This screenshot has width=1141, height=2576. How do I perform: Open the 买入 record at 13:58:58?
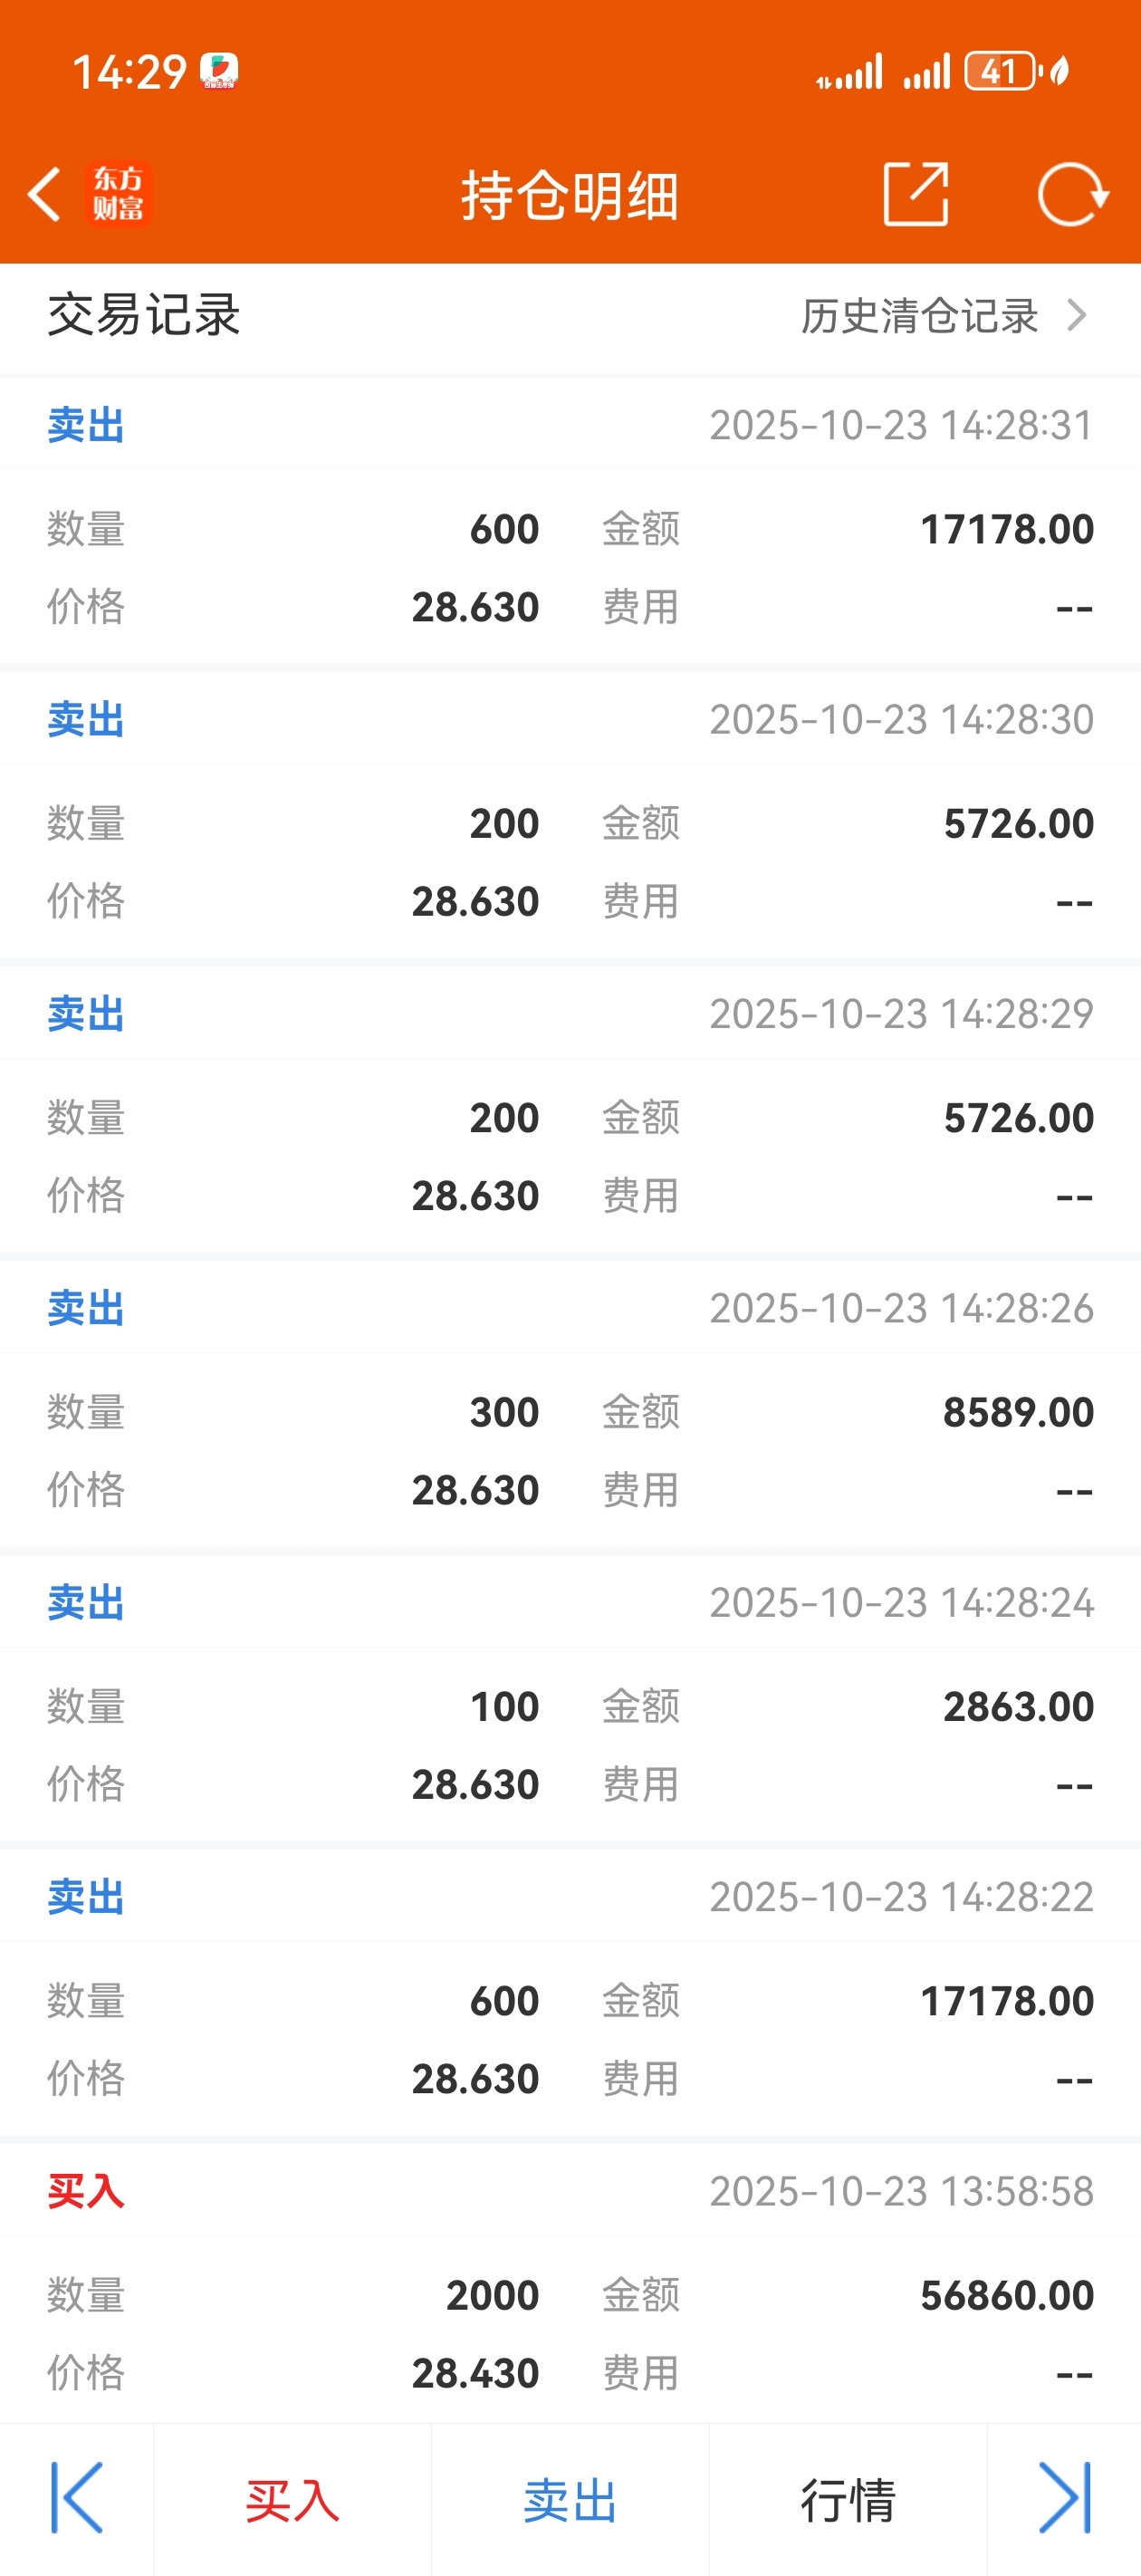[570, 2284]
